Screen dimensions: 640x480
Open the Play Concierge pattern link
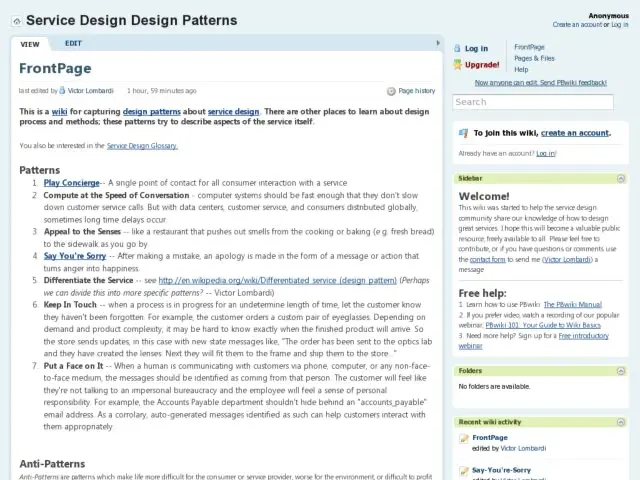coord(71,183)
